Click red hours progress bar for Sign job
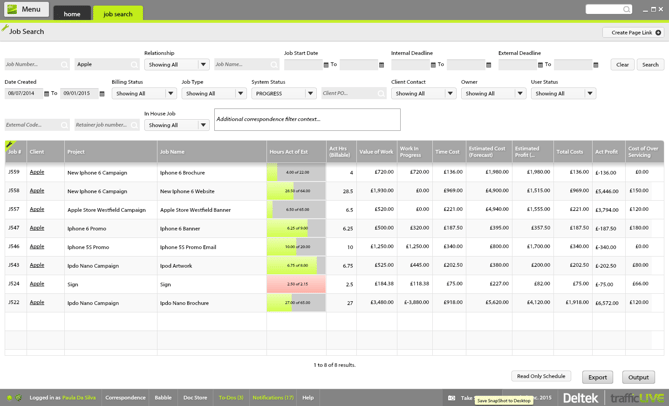 tap(296, 284)
